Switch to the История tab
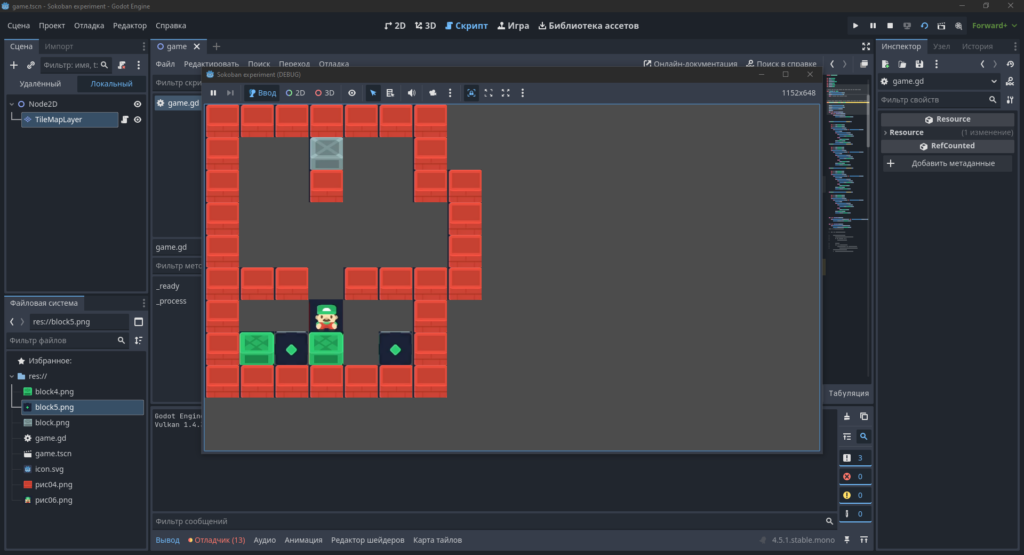Screen dimensions: 1024x555 pos(977,46)
